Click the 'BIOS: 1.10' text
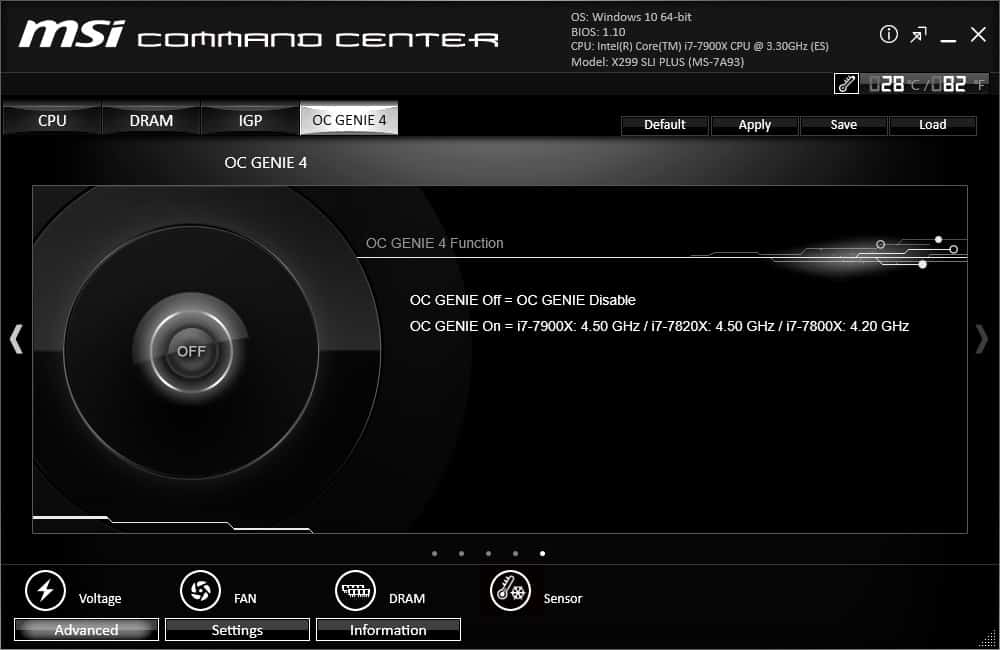Image resolution: width=1000 pixels, height=650 pixels. pos(598,31)
